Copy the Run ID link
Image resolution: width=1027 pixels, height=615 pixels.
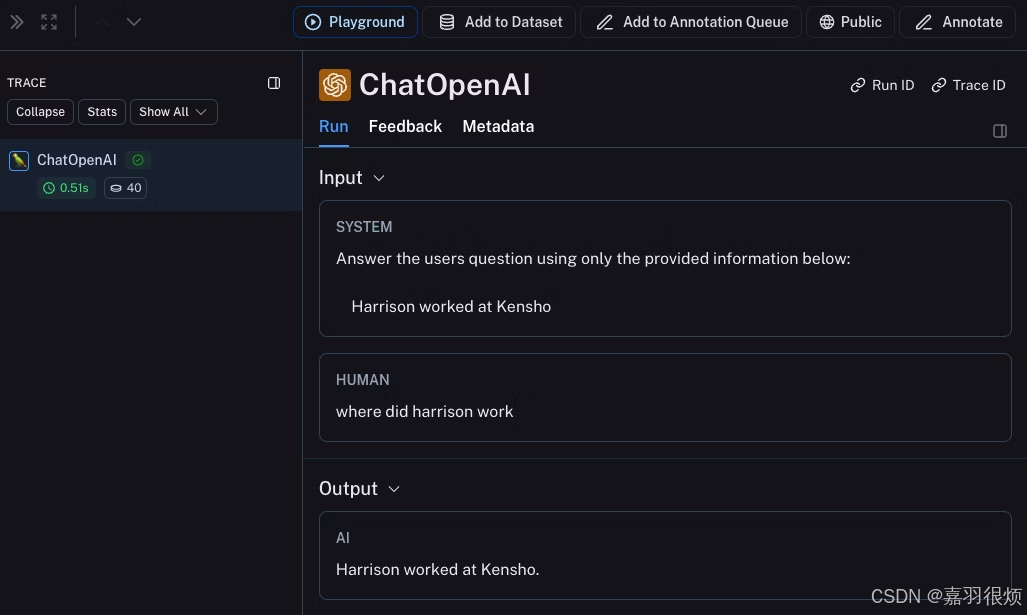pyautogui.click(x=882, y=85)
